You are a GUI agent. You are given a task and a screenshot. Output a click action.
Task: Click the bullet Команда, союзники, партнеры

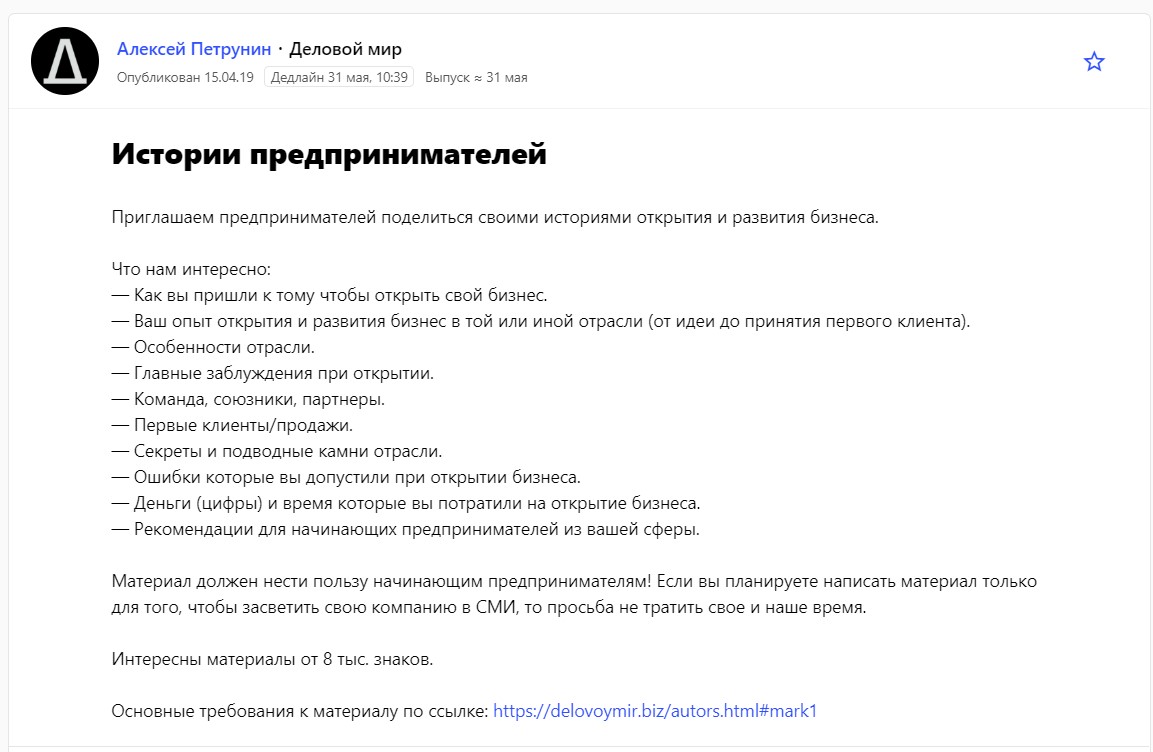(x=248, y=400)
